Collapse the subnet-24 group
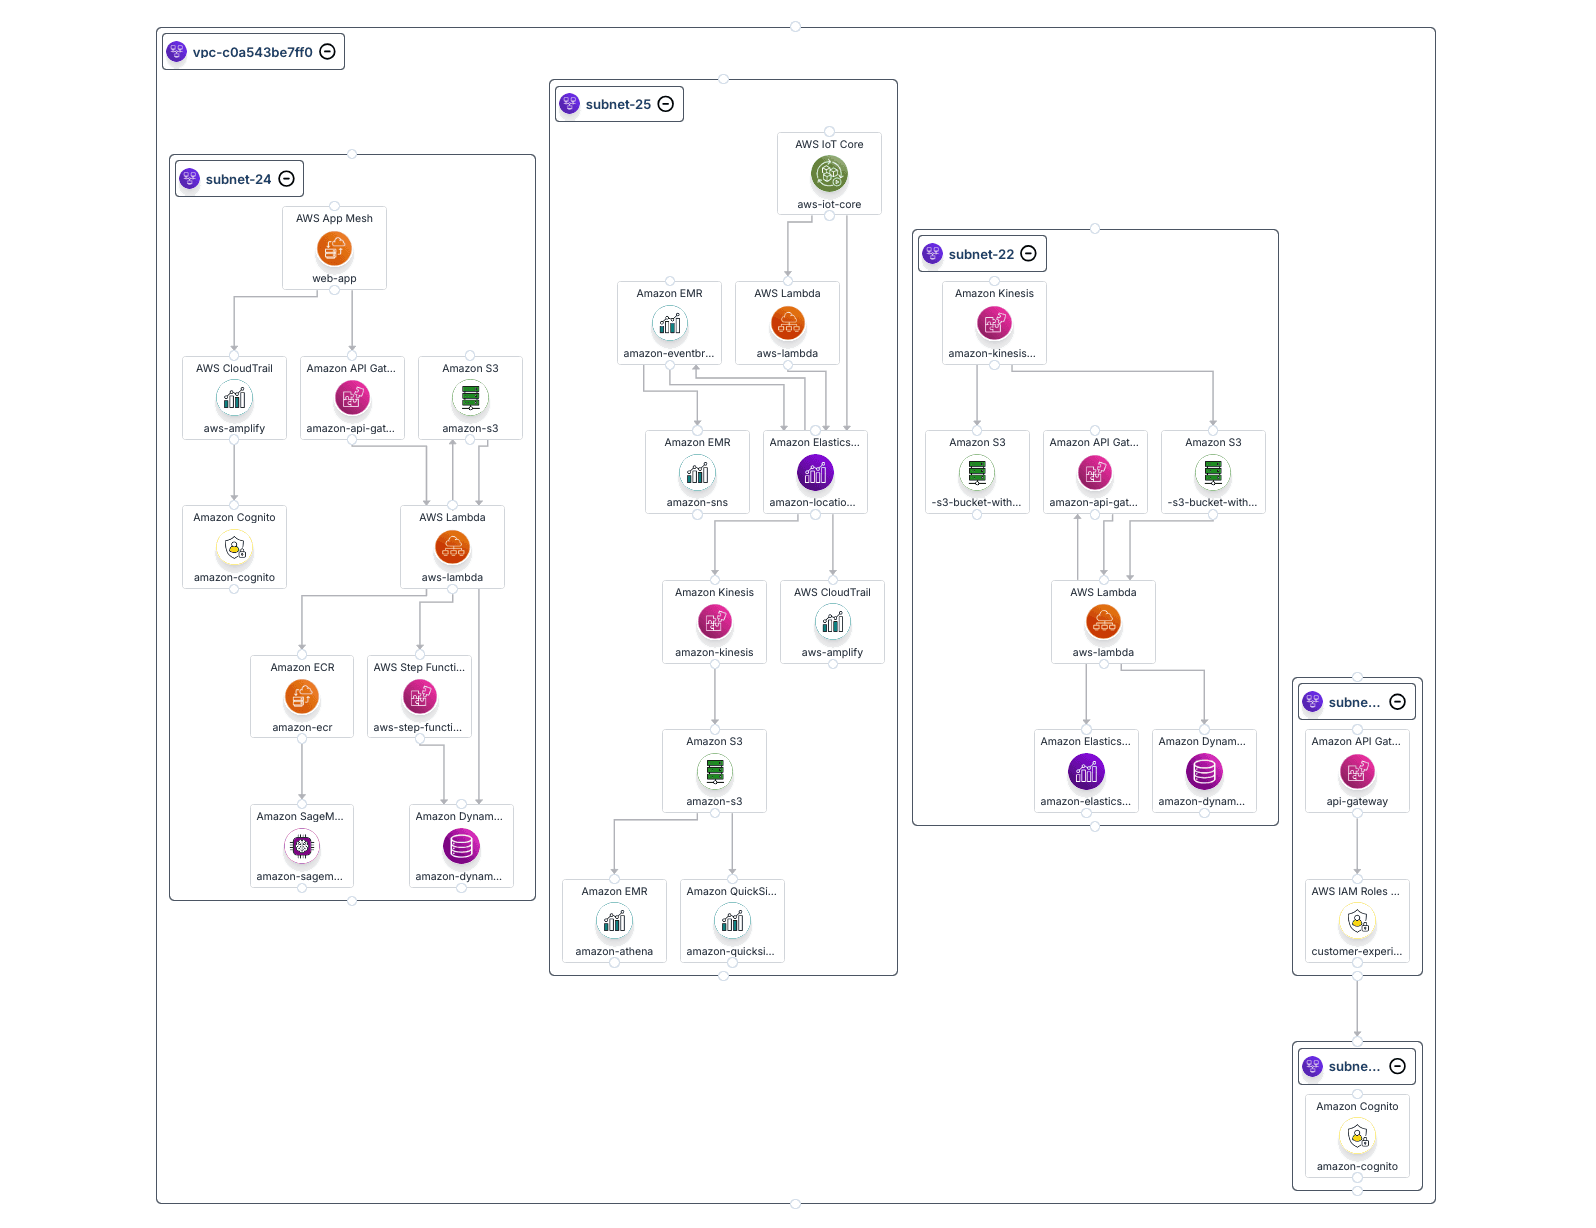This screenshot has height=1228, width=1596. (286, 179)
